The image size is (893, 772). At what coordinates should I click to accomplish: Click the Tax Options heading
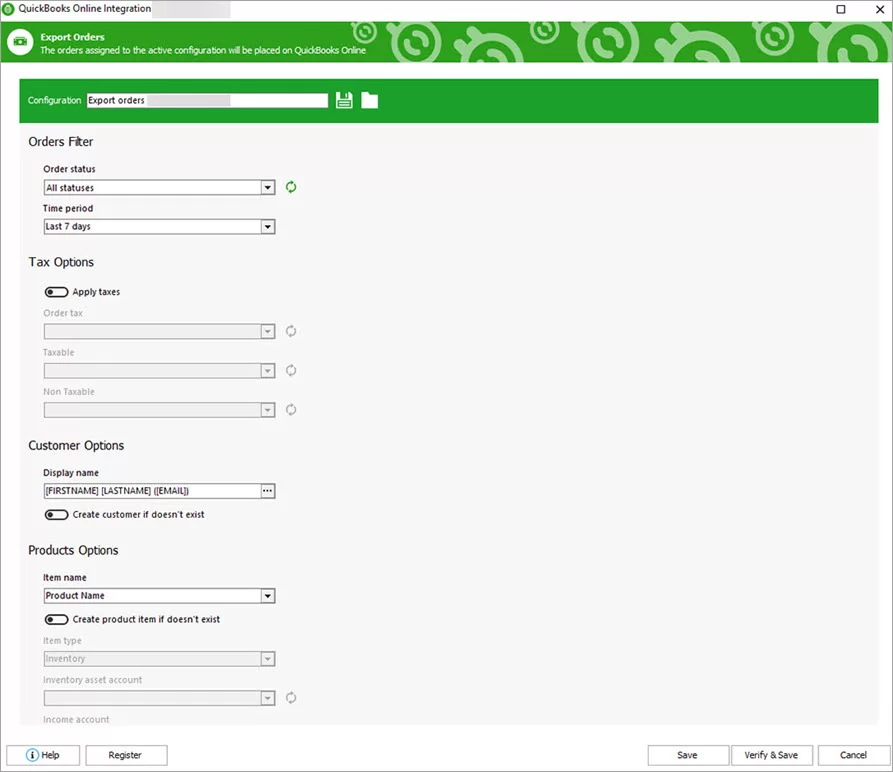pos(61,262)
